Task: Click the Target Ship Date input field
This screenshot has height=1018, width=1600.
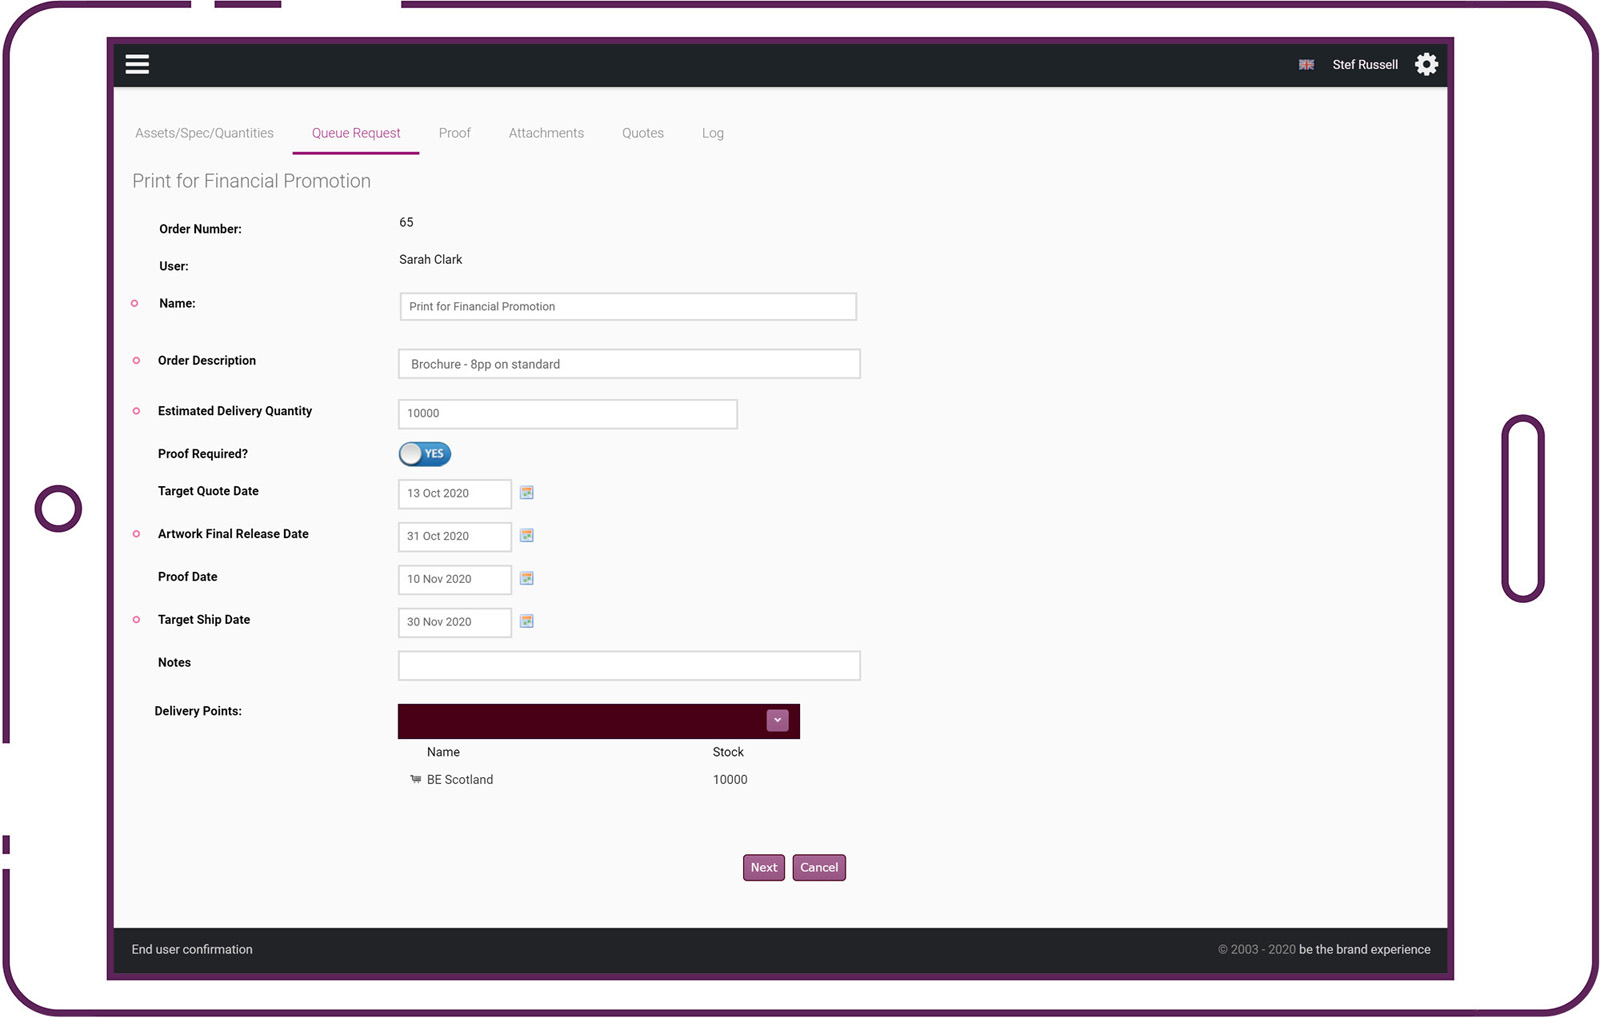Action: point(455,623)
